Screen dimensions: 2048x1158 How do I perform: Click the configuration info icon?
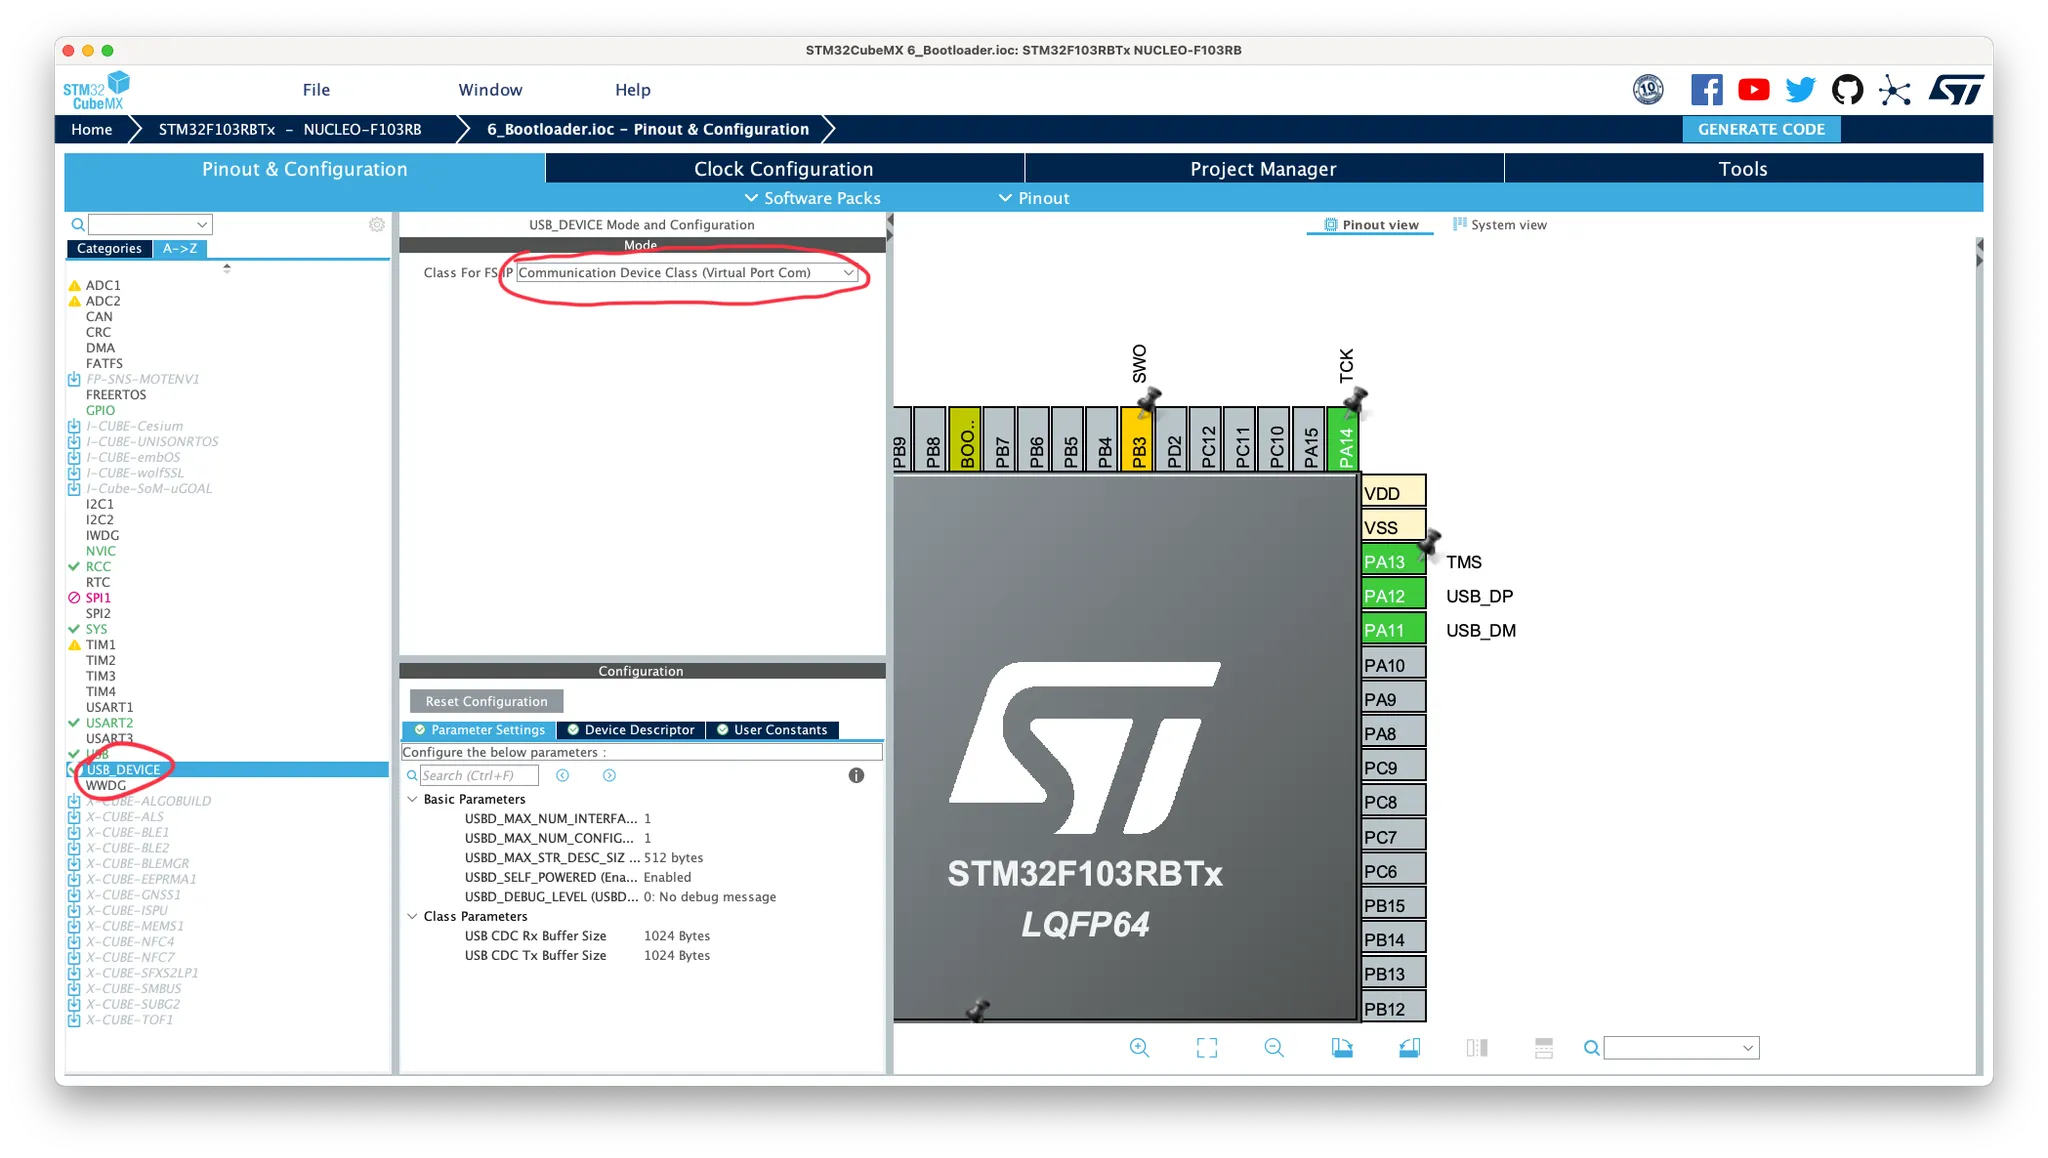(856, 775)
